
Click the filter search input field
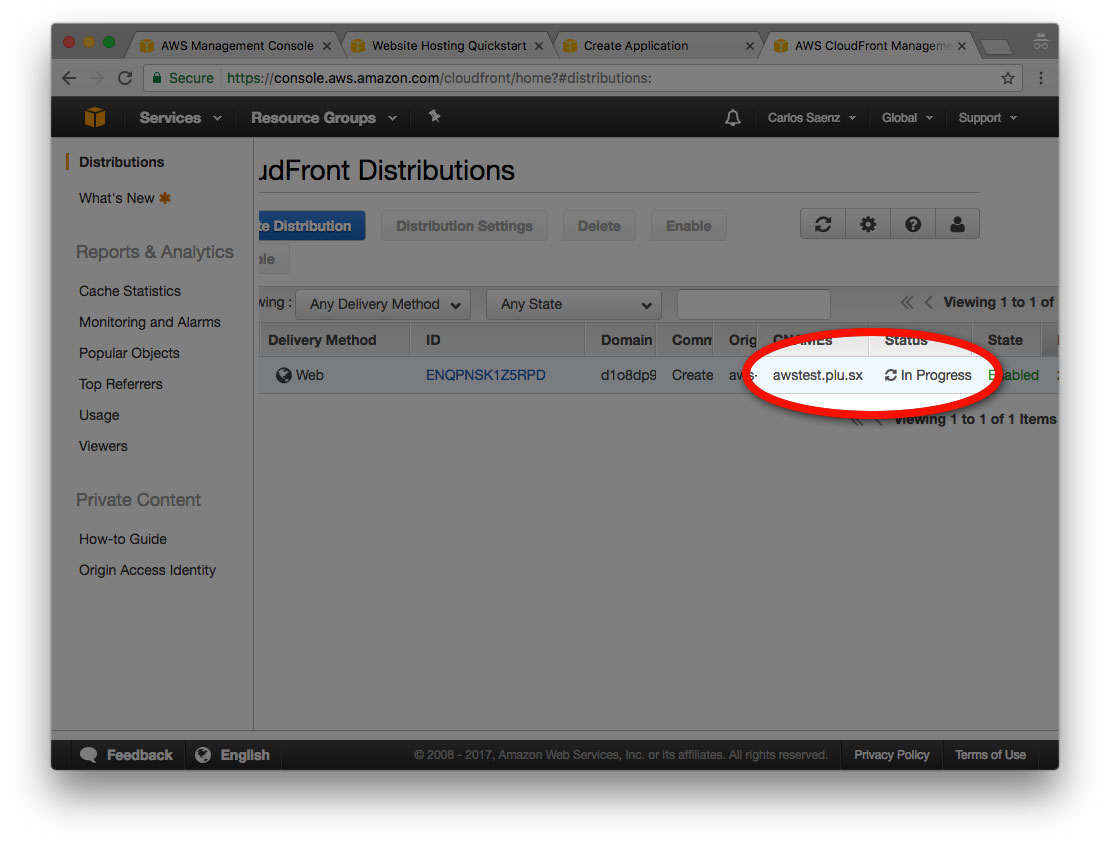[x=754, y=304]
